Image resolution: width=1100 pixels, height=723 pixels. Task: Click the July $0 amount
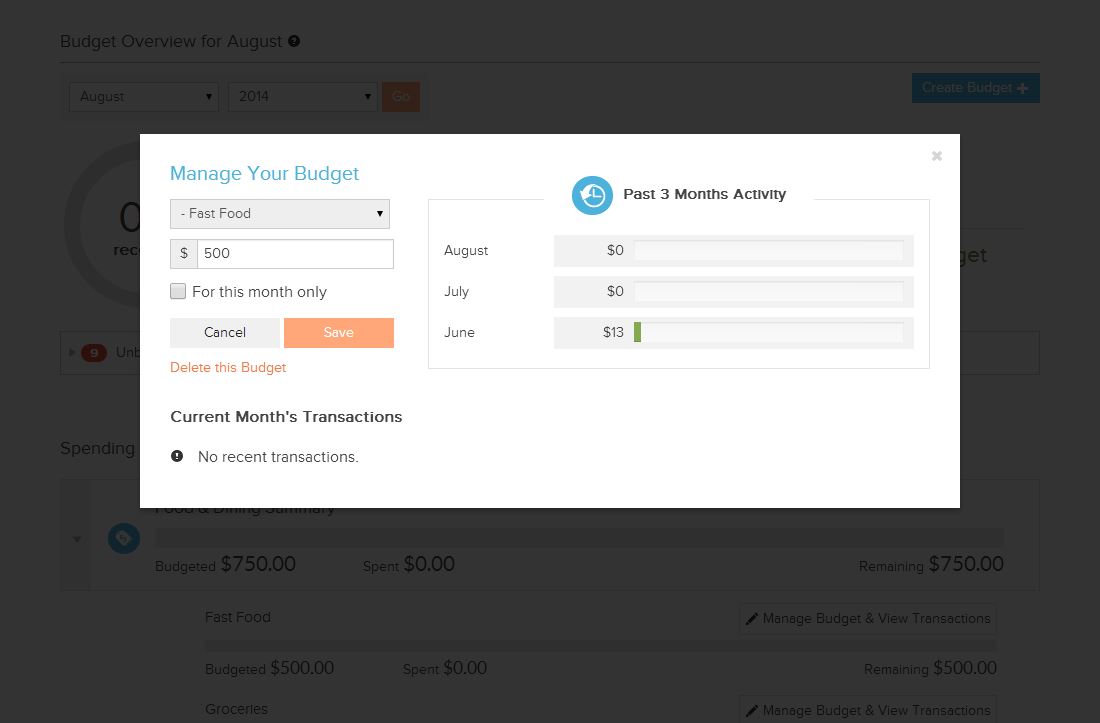615,291
